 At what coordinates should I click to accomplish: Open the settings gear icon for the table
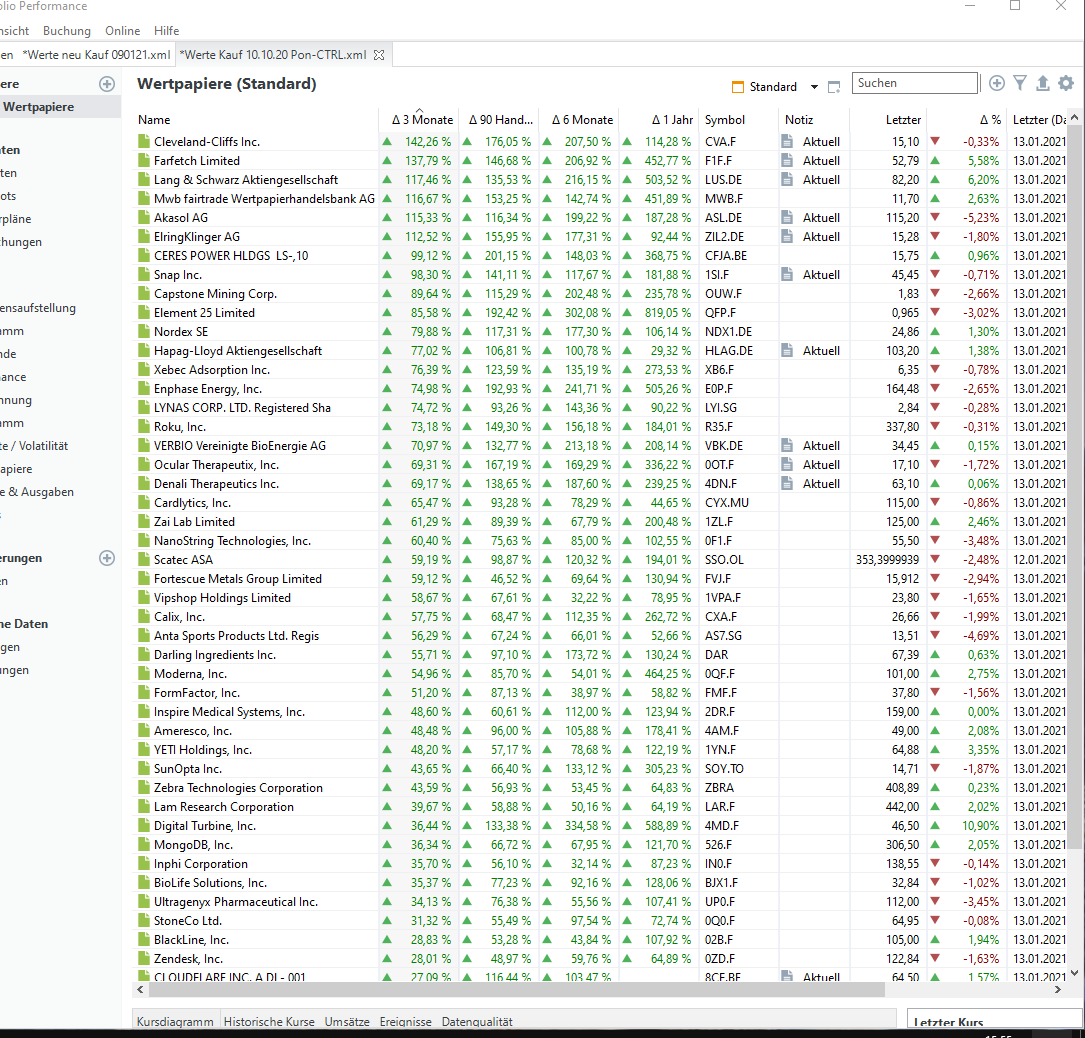click(1066, 83)
